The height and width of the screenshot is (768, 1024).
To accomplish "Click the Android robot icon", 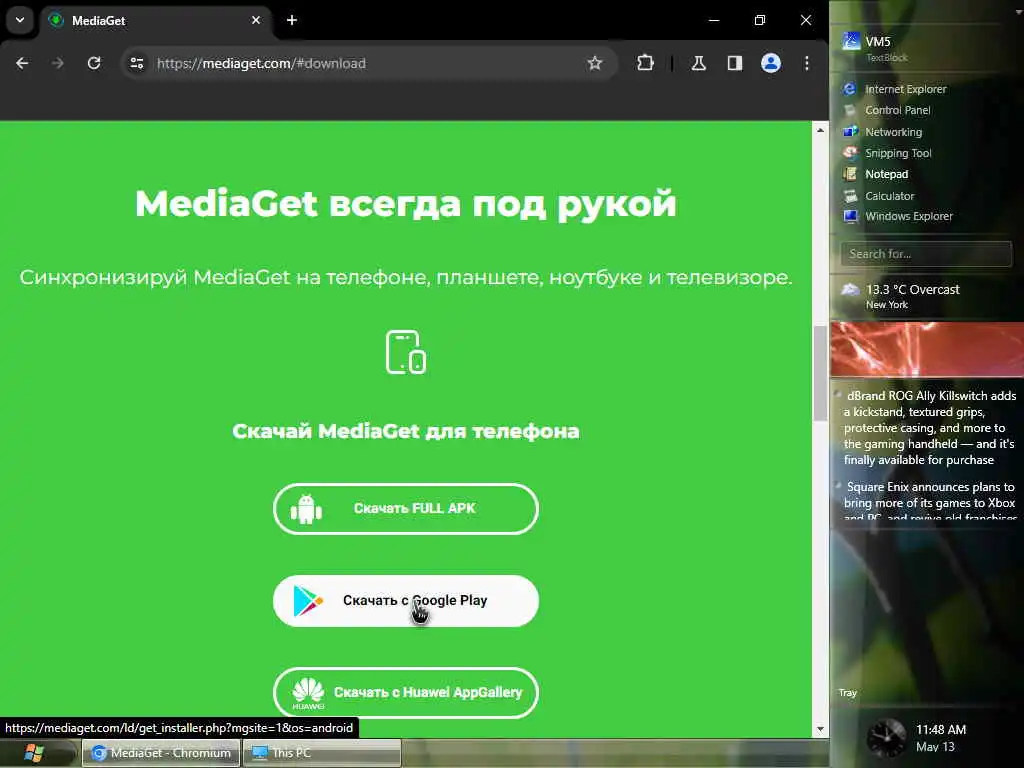I will pos(306,509).
